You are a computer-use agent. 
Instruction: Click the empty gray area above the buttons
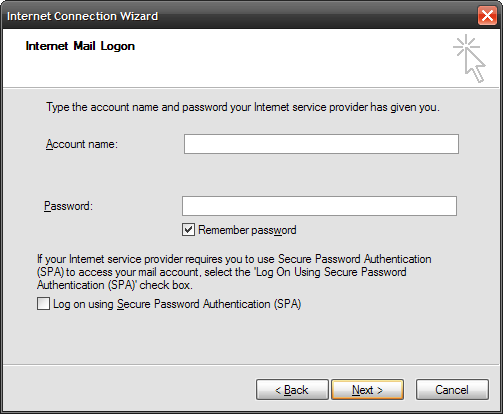point(251,338)
